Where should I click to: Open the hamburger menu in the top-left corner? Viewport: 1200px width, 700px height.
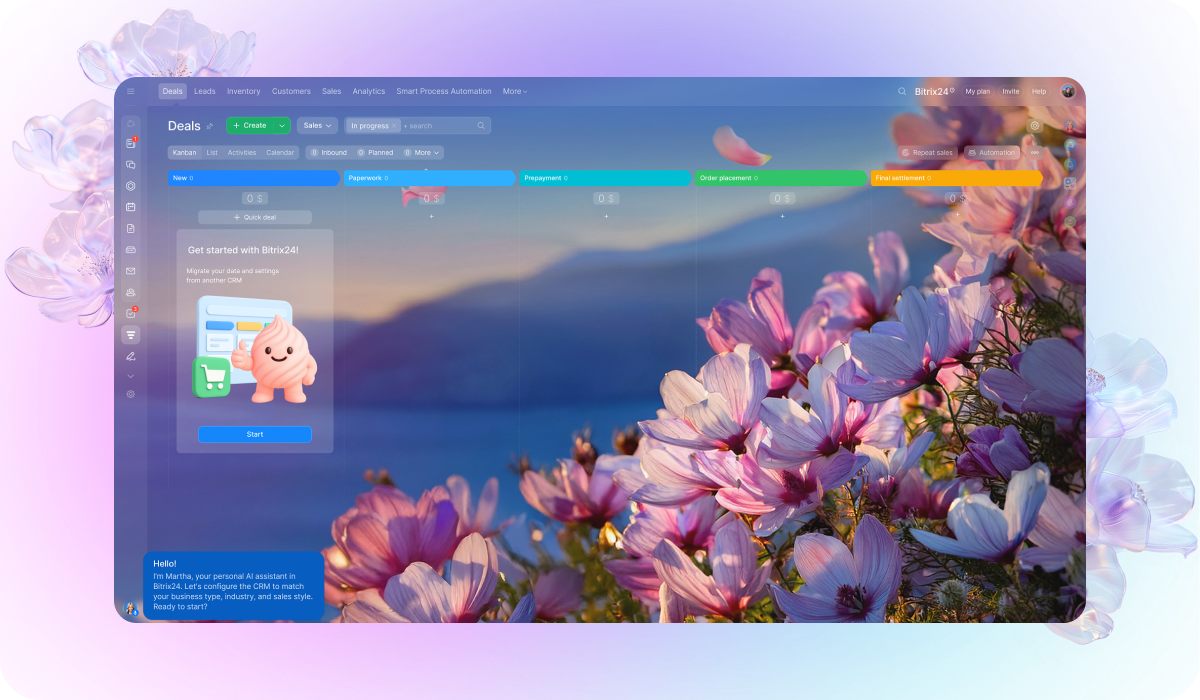coord(130,91)
